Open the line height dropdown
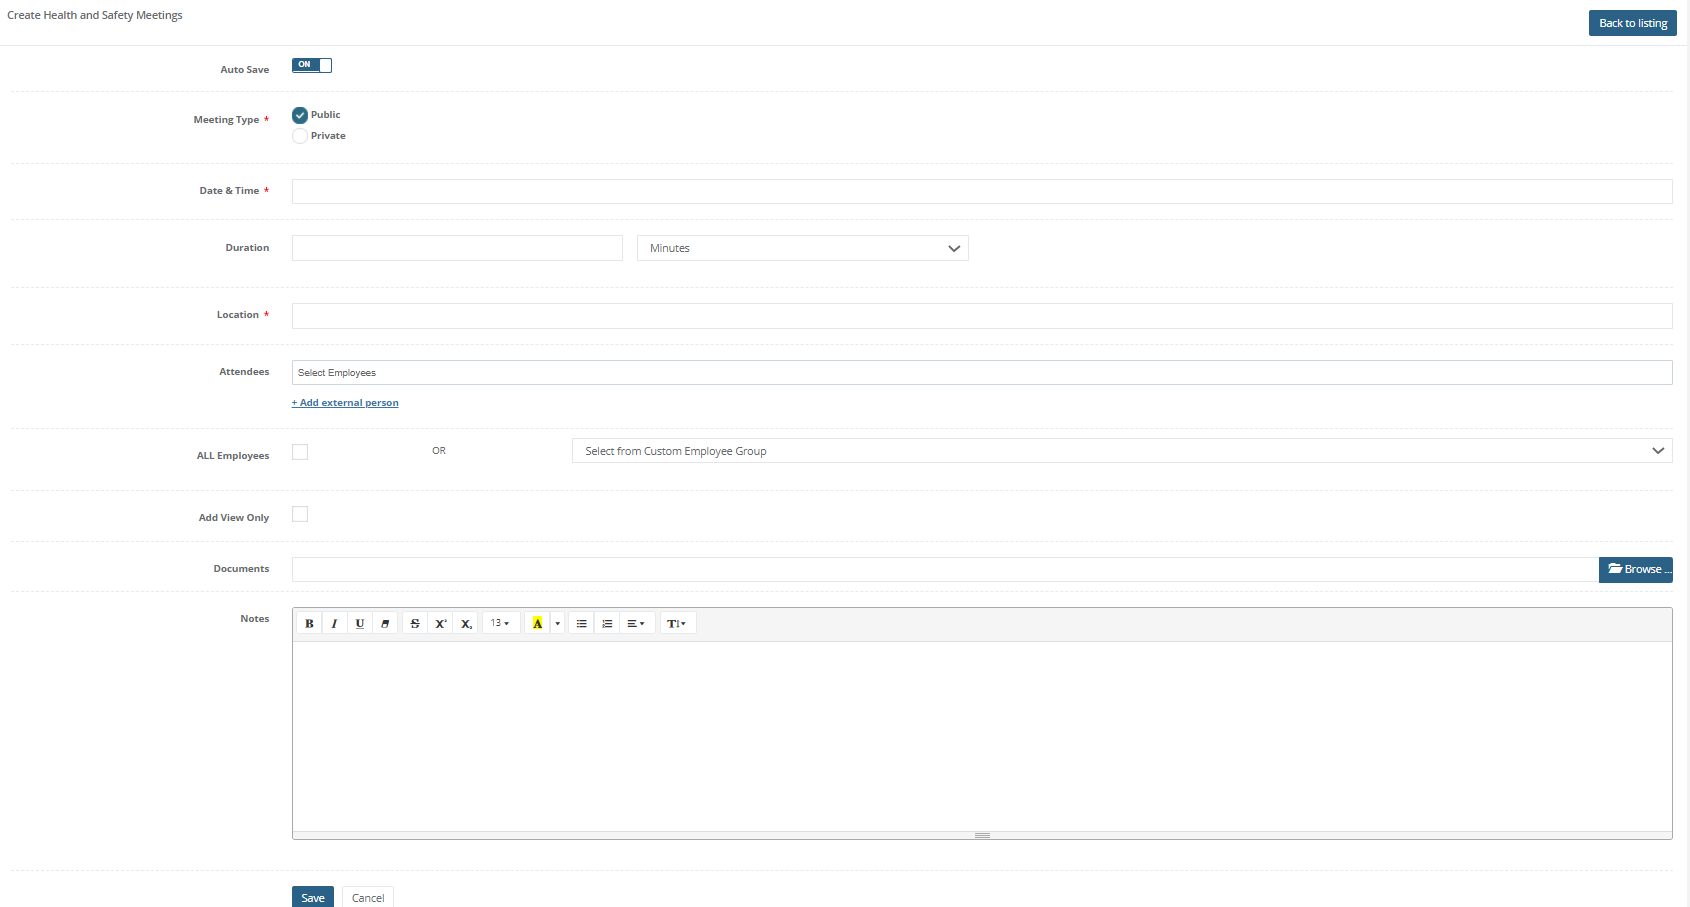 coord(677,623)
